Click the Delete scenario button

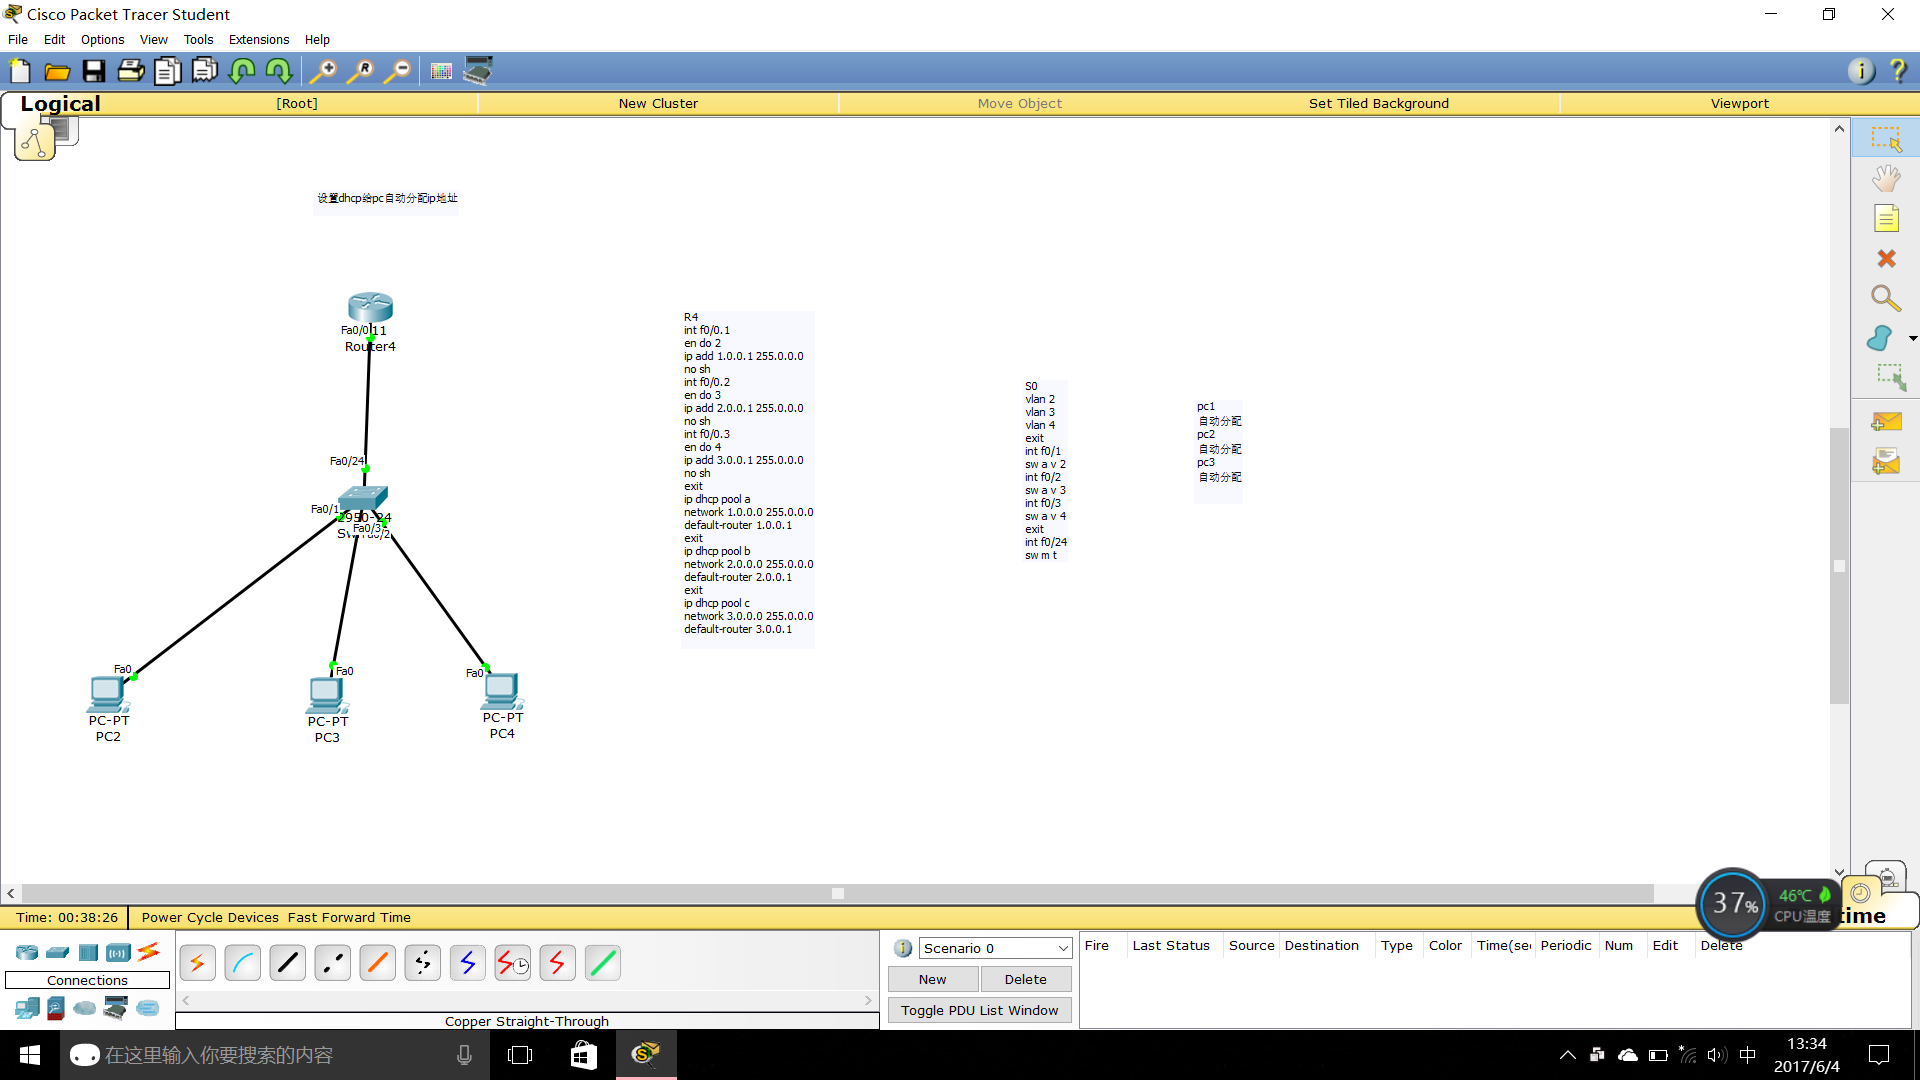(x=1026, y=979)
